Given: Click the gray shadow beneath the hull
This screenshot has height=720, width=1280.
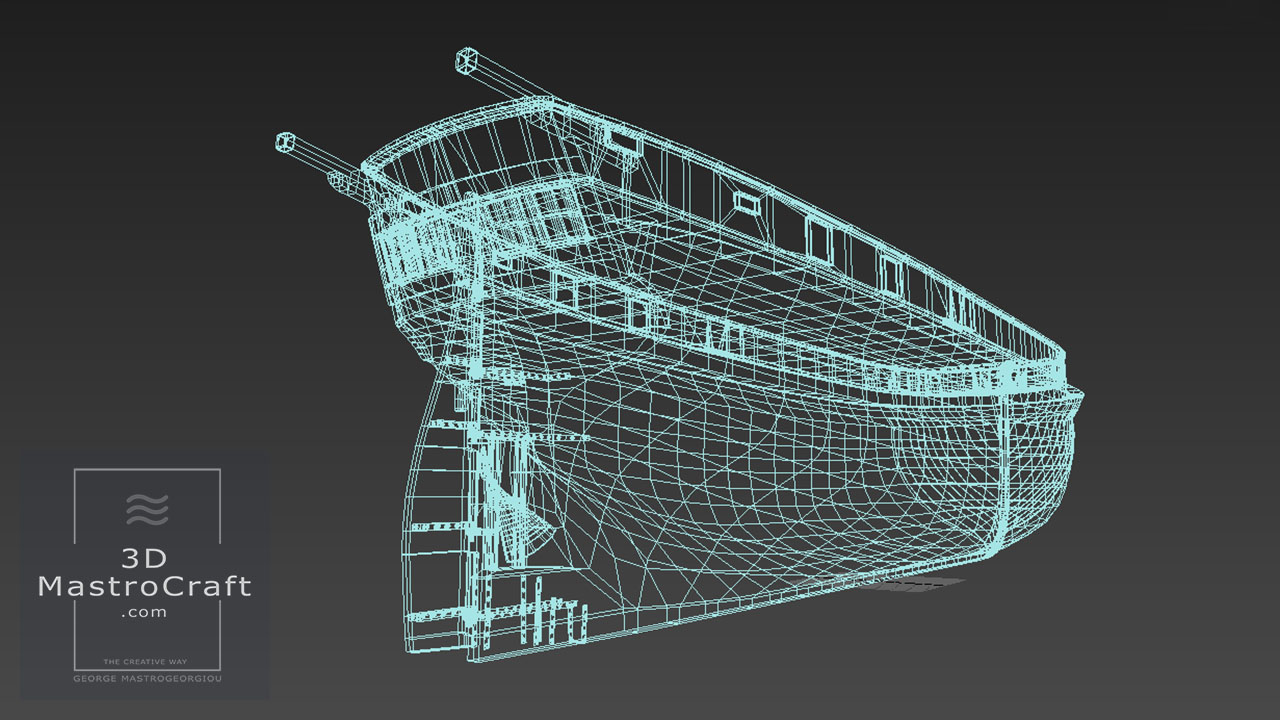Looking at the screenshot, I should [915, 584].
